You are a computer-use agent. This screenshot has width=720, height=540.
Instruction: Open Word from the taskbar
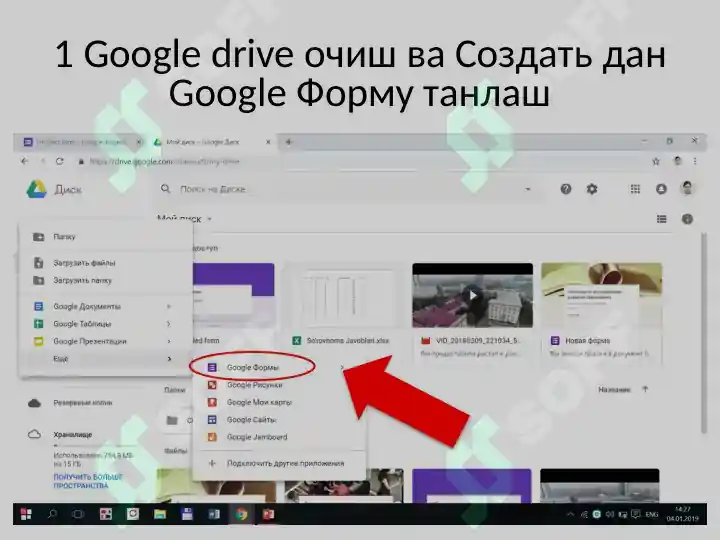coord(214,514)
